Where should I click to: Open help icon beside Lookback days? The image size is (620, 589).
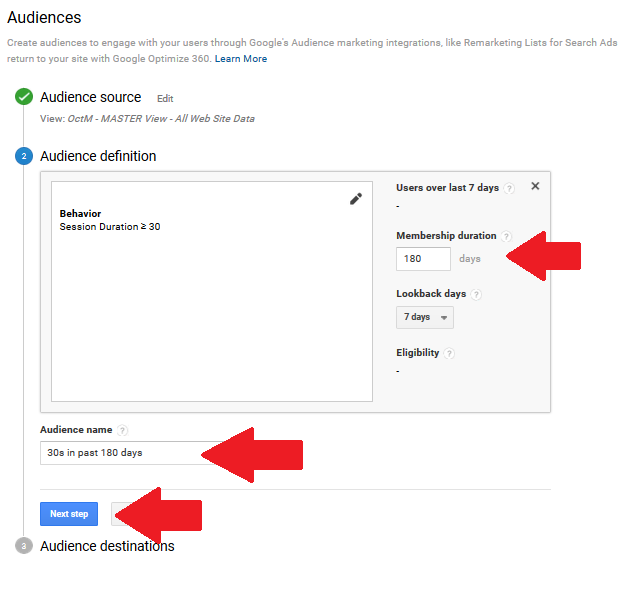point(476,294)
